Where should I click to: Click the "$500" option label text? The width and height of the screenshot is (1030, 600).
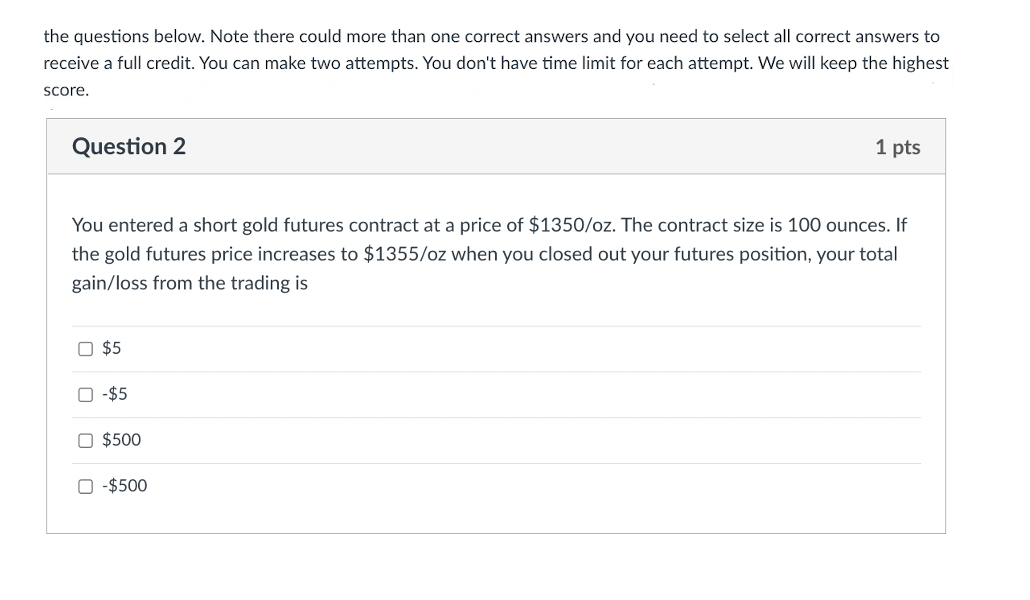122,440
